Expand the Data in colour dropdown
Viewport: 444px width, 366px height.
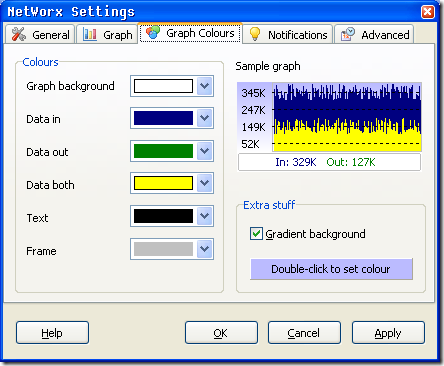click(205, 118)
